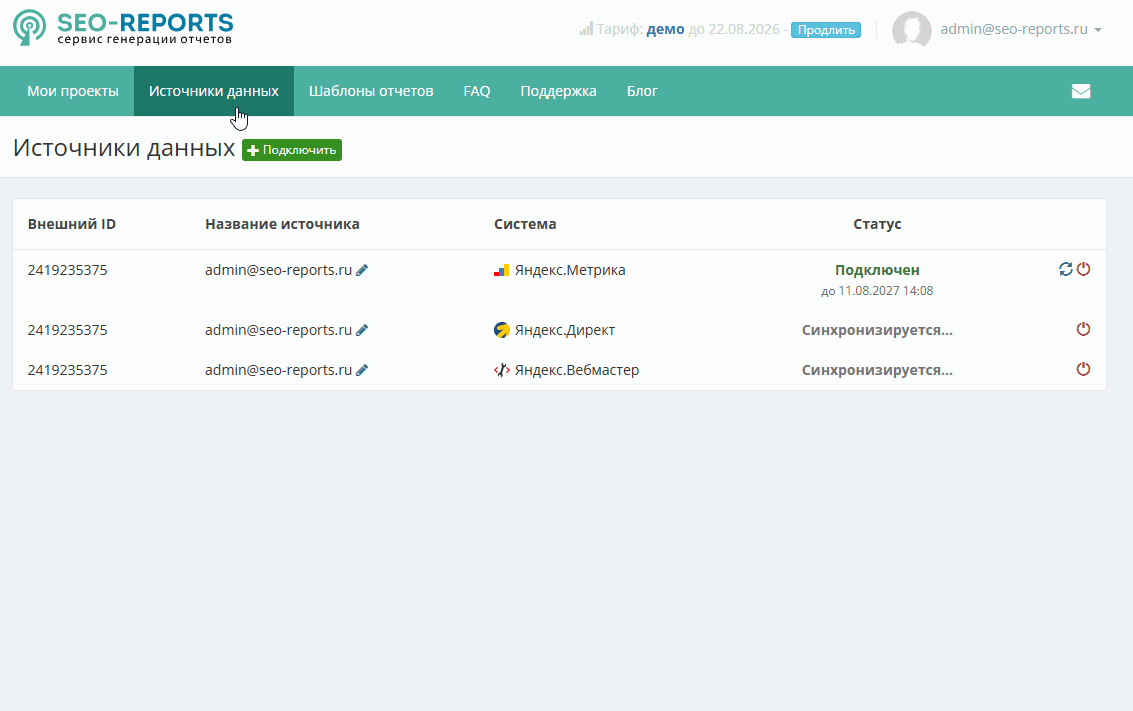Click source name in Яндекс.Метрика row
The height and width of the screenshot is (711, 1133).
(278, 270)
